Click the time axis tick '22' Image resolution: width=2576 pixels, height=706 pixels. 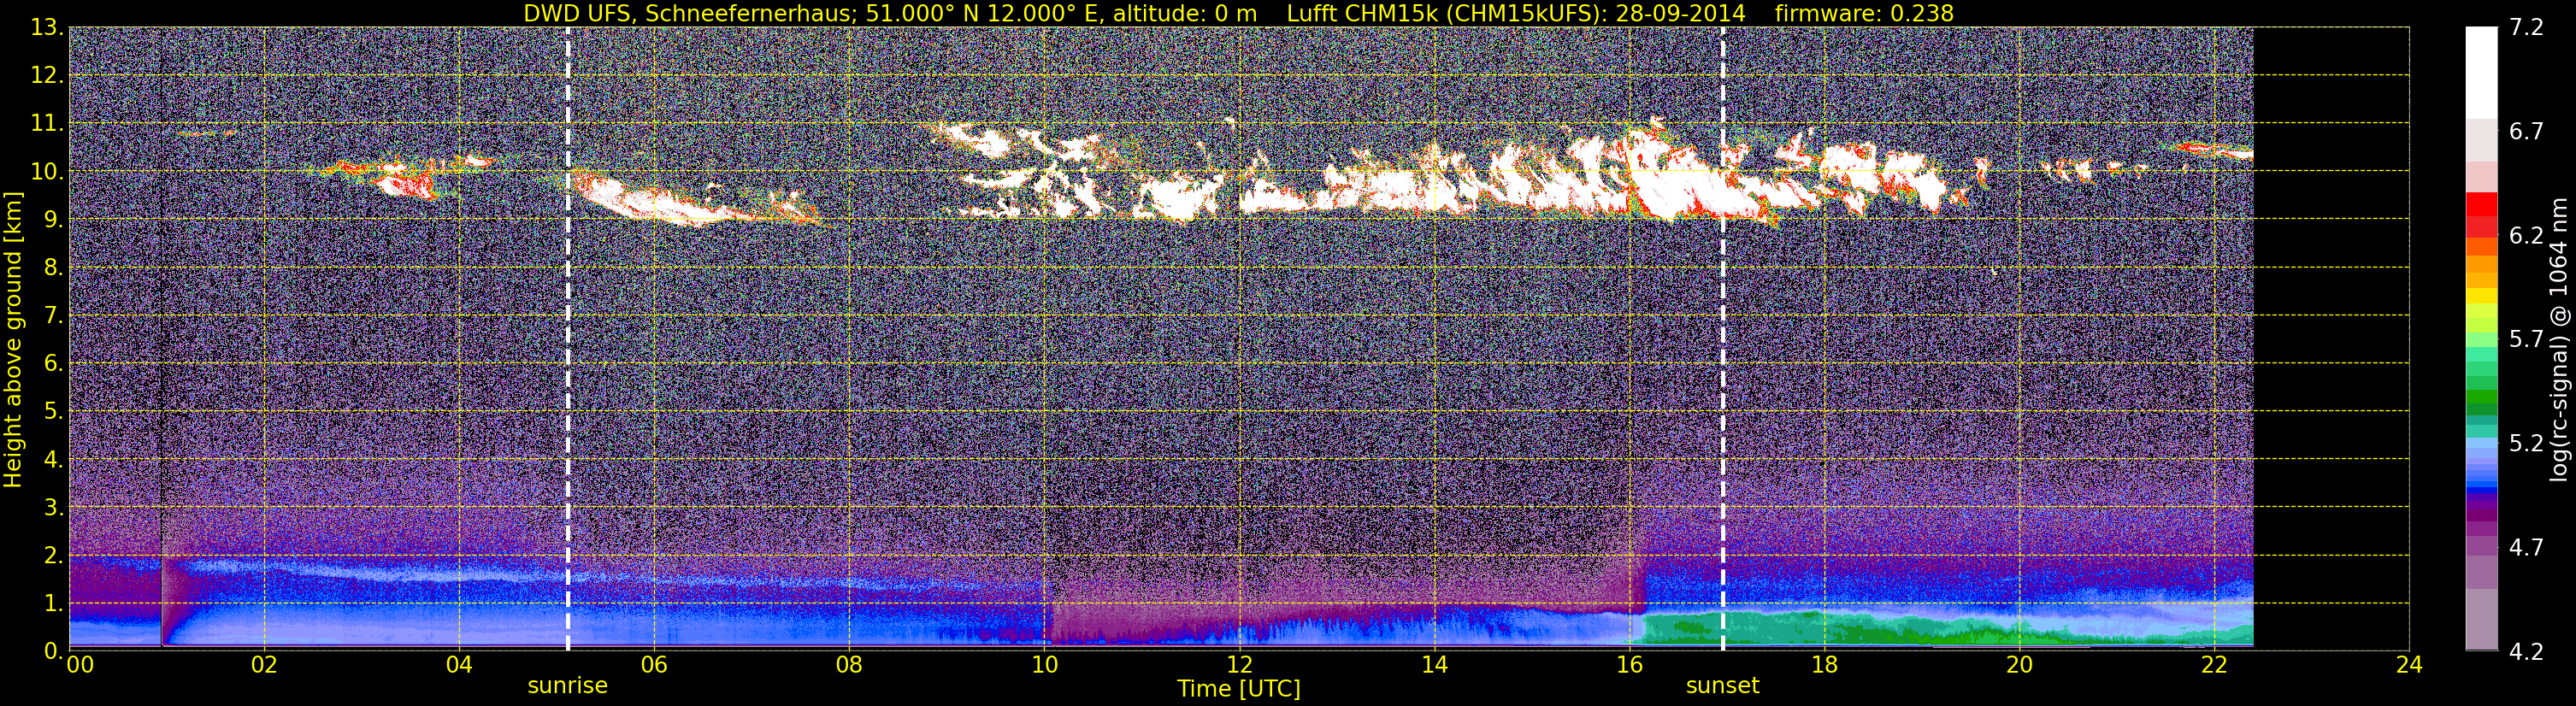2215,664
